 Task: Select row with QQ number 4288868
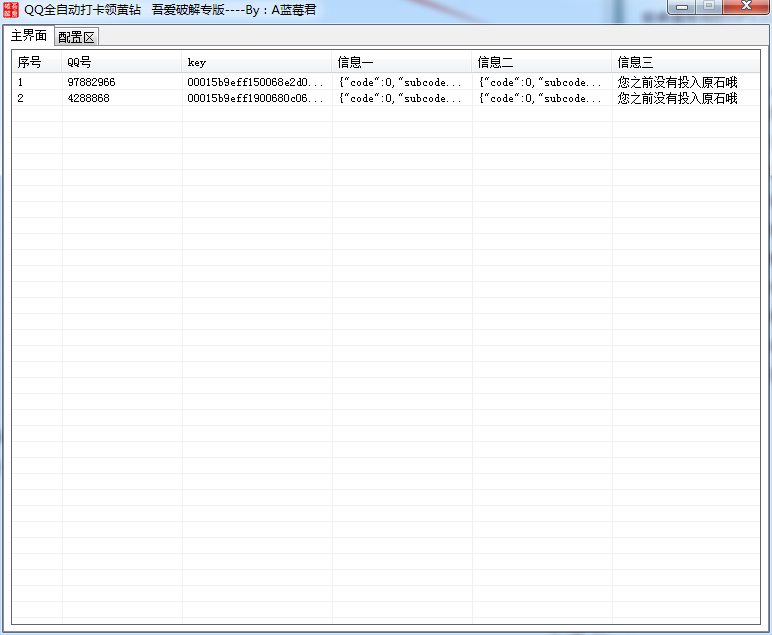(x=88, y=98)
